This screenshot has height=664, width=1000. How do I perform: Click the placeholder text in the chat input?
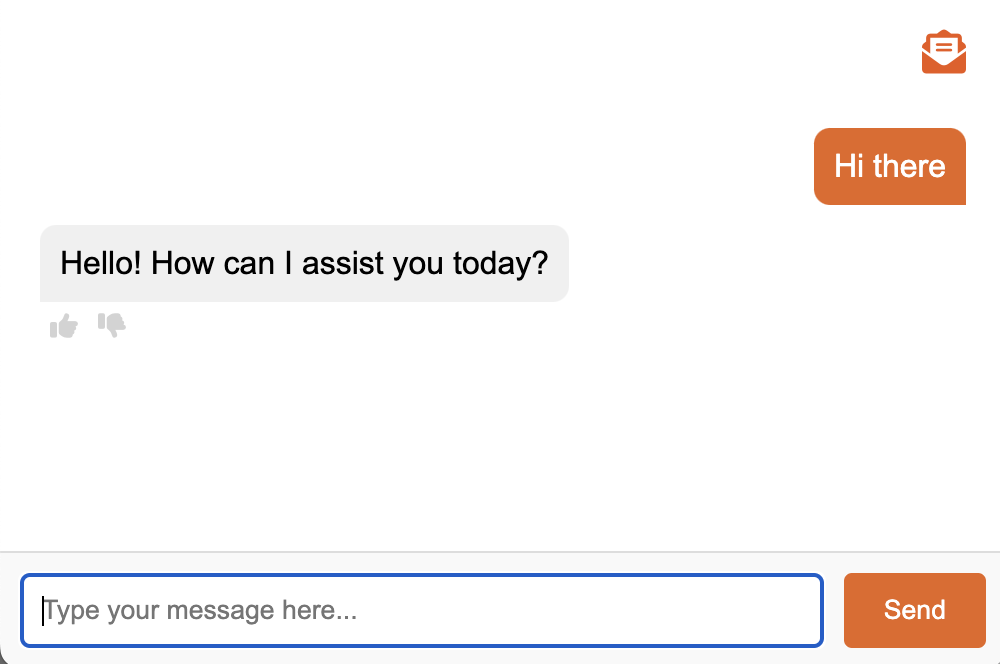(200, 610)
